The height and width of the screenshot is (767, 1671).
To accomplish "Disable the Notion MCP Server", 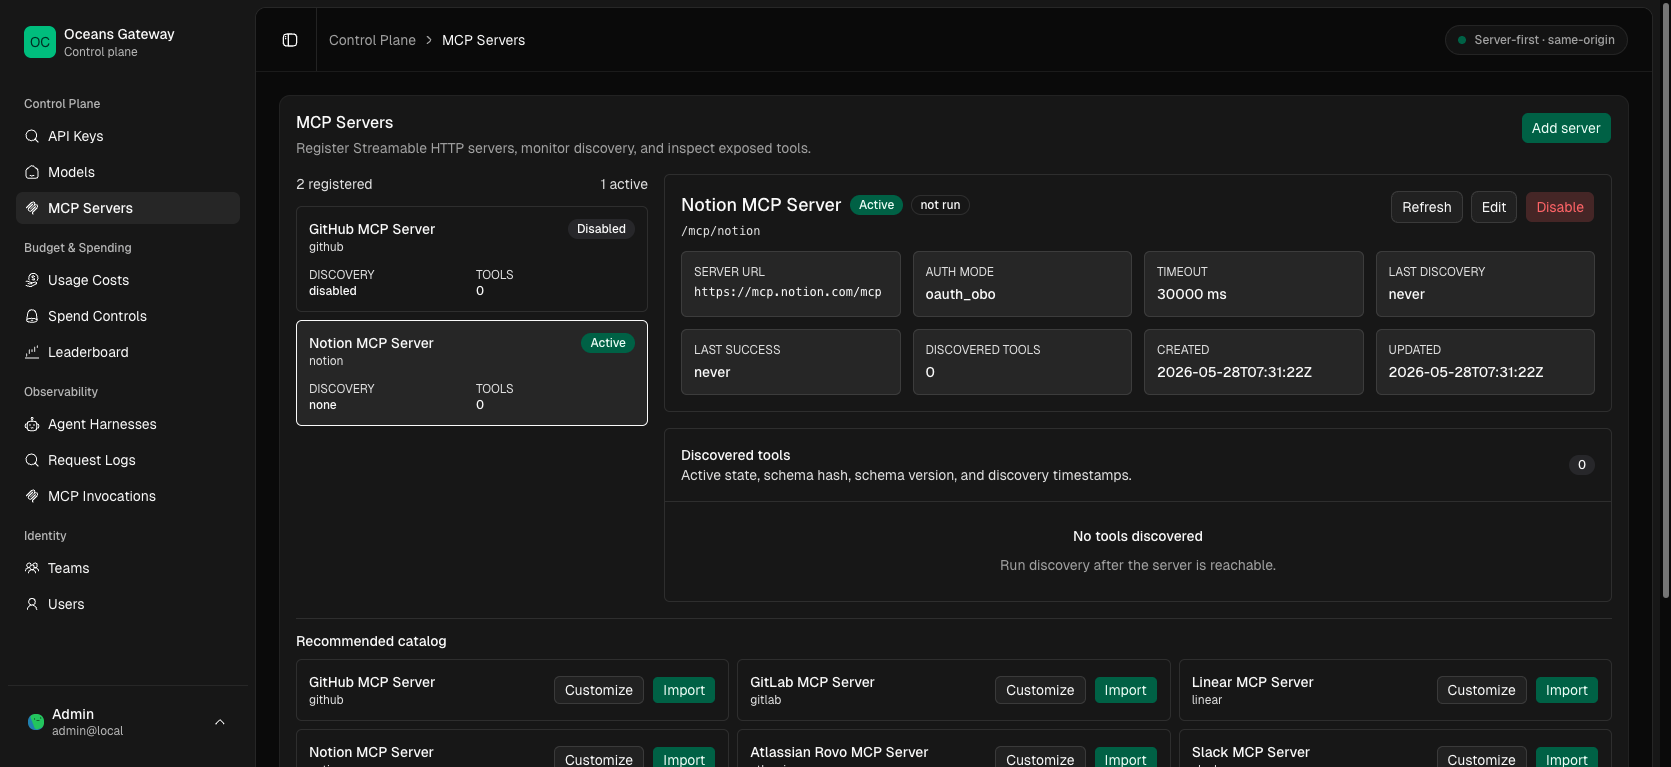I will [x=1560, y=207].
